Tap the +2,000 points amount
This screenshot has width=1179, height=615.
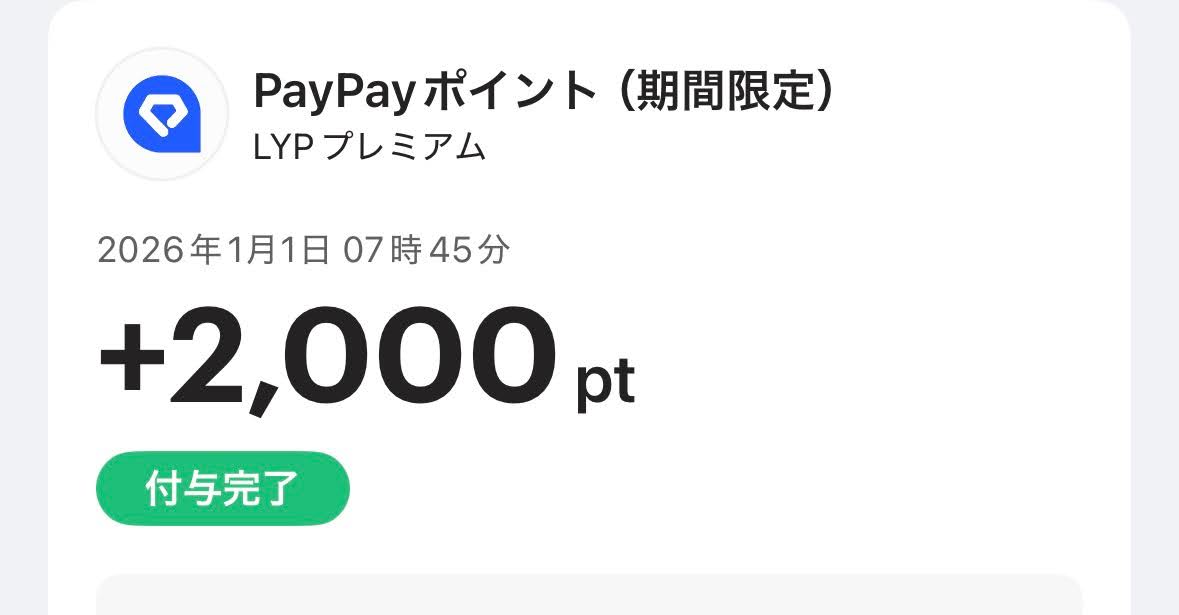(x=327, y=357)
